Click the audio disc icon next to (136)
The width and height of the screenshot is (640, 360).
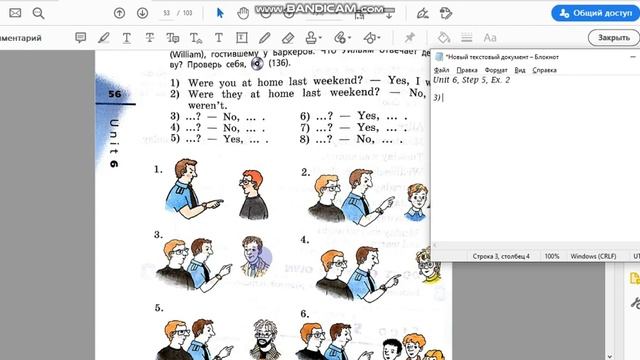pos(257,64)
